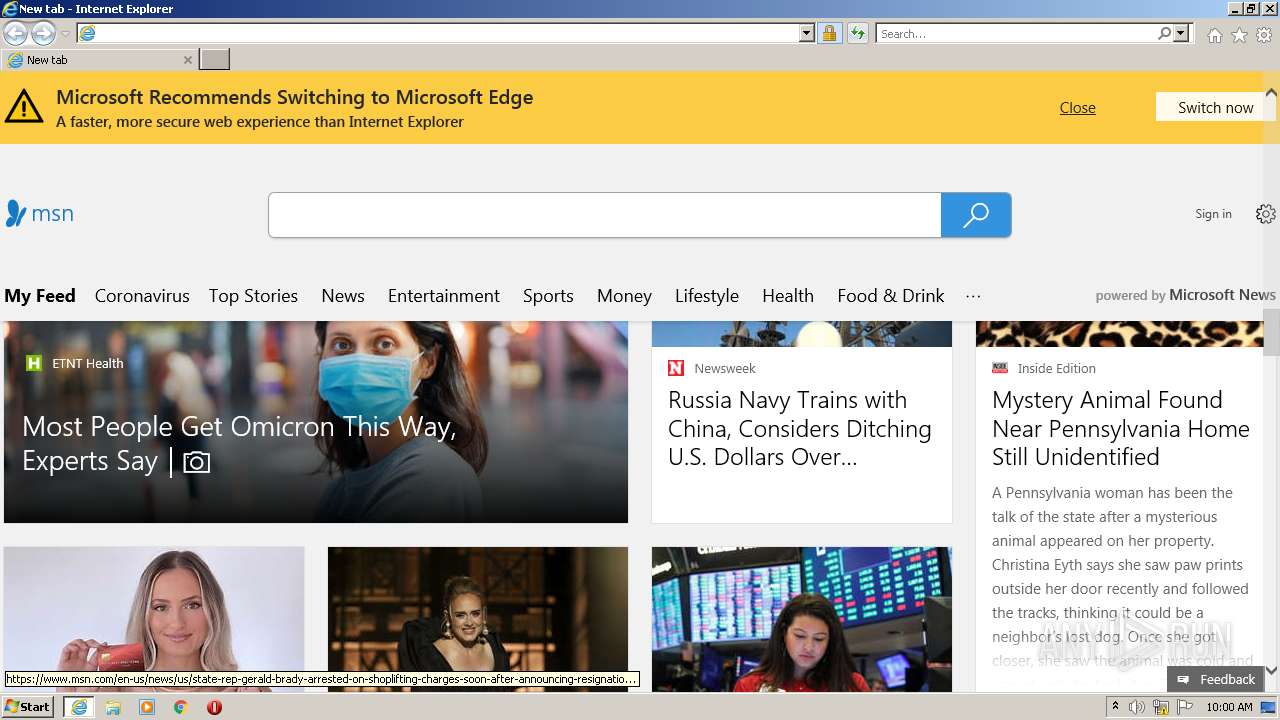Click the msn logo
Image resolution: width=1280 pixels, height=720 pixels.
(39, 213)
